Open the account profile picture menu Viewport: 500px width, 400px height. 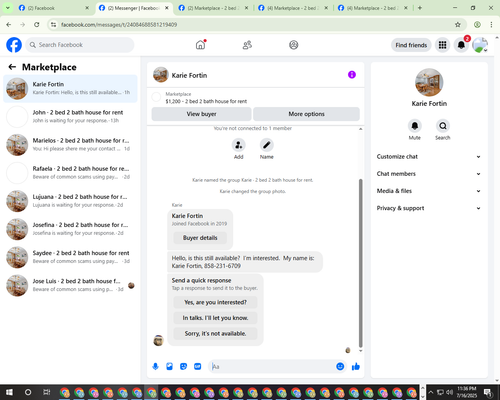[480, 45]
